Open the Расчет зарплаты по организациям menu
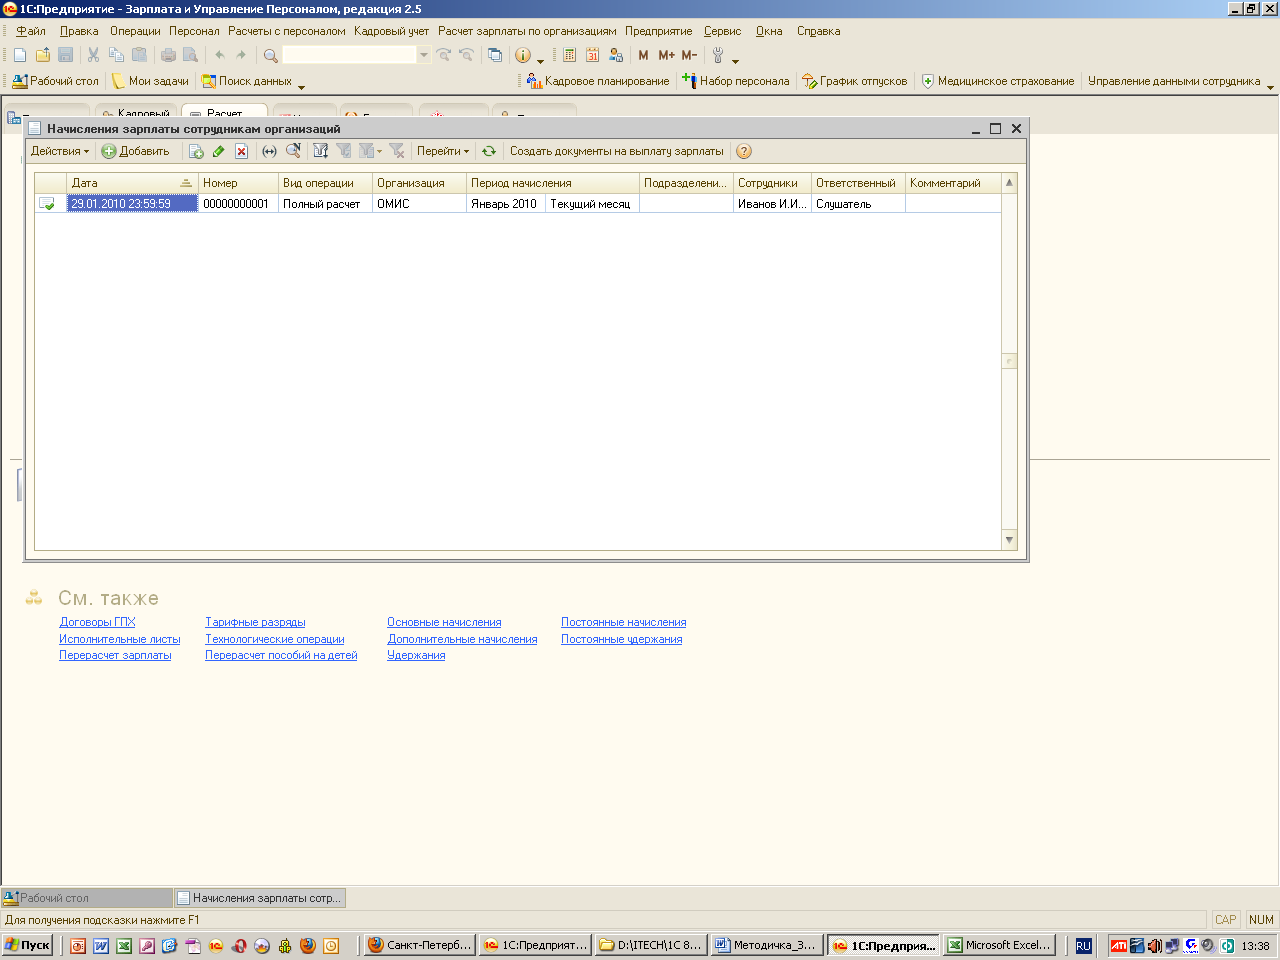The height and width of the screenshot is (960, 1280). [527, 31]
